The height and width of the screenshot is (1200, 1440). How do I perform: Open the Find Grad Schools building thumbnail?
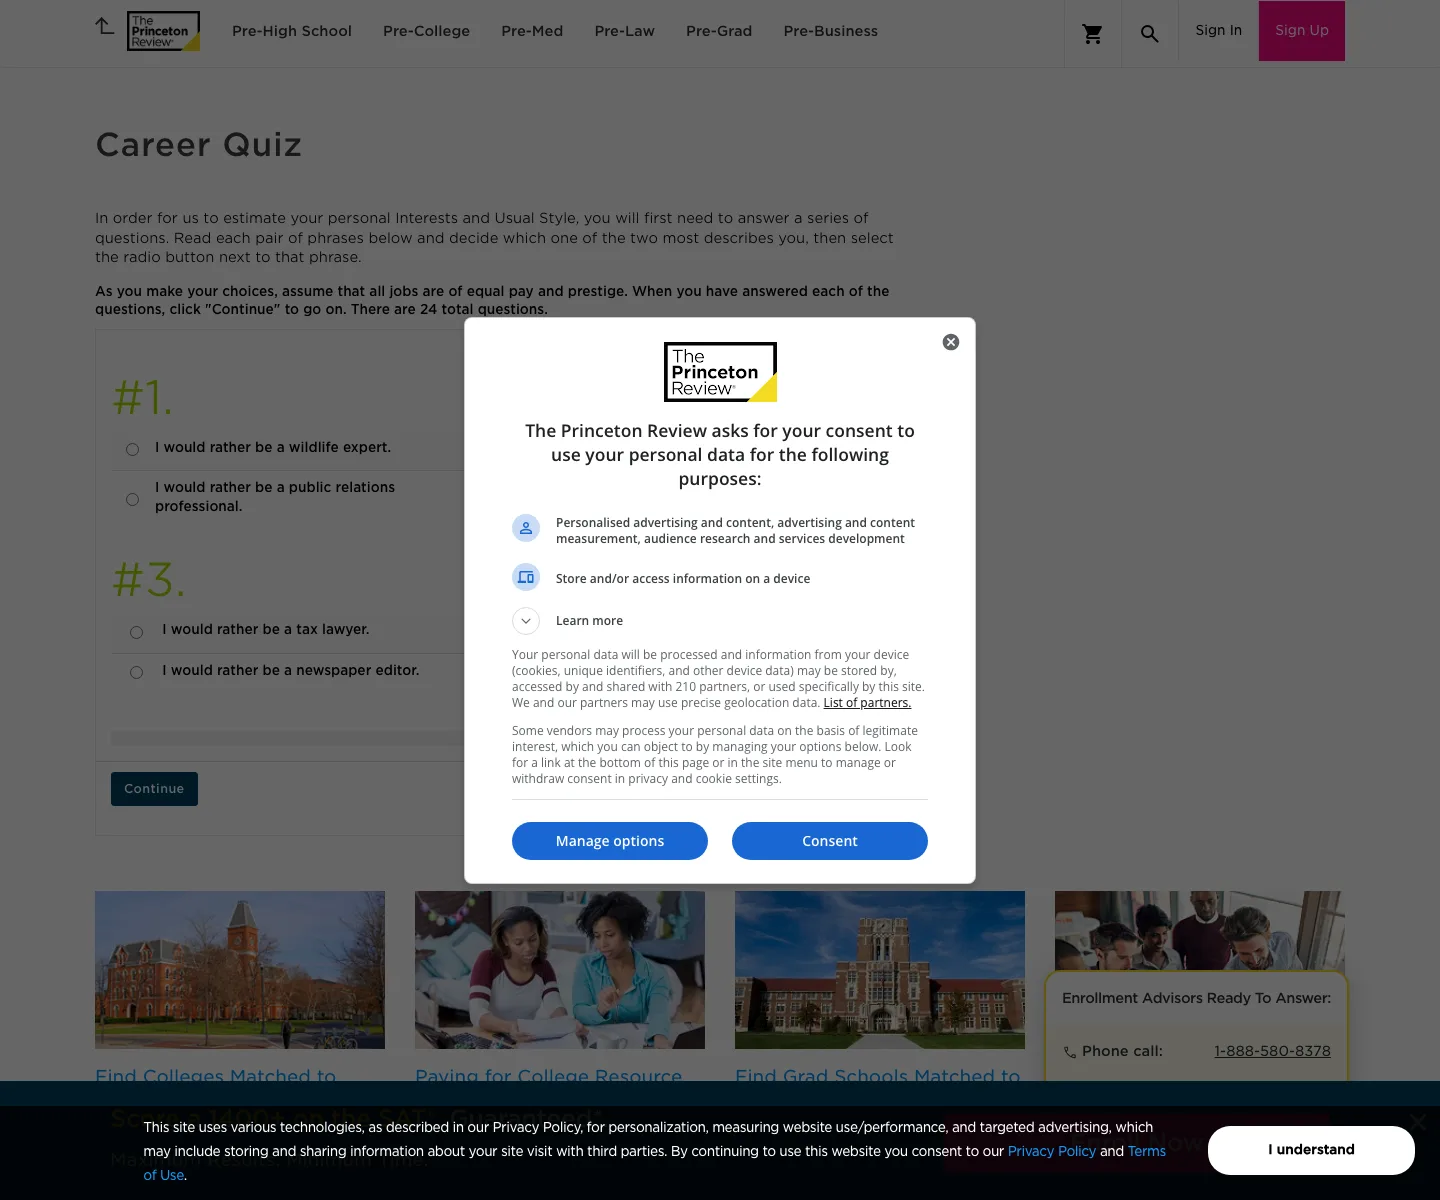click(880, 970)
